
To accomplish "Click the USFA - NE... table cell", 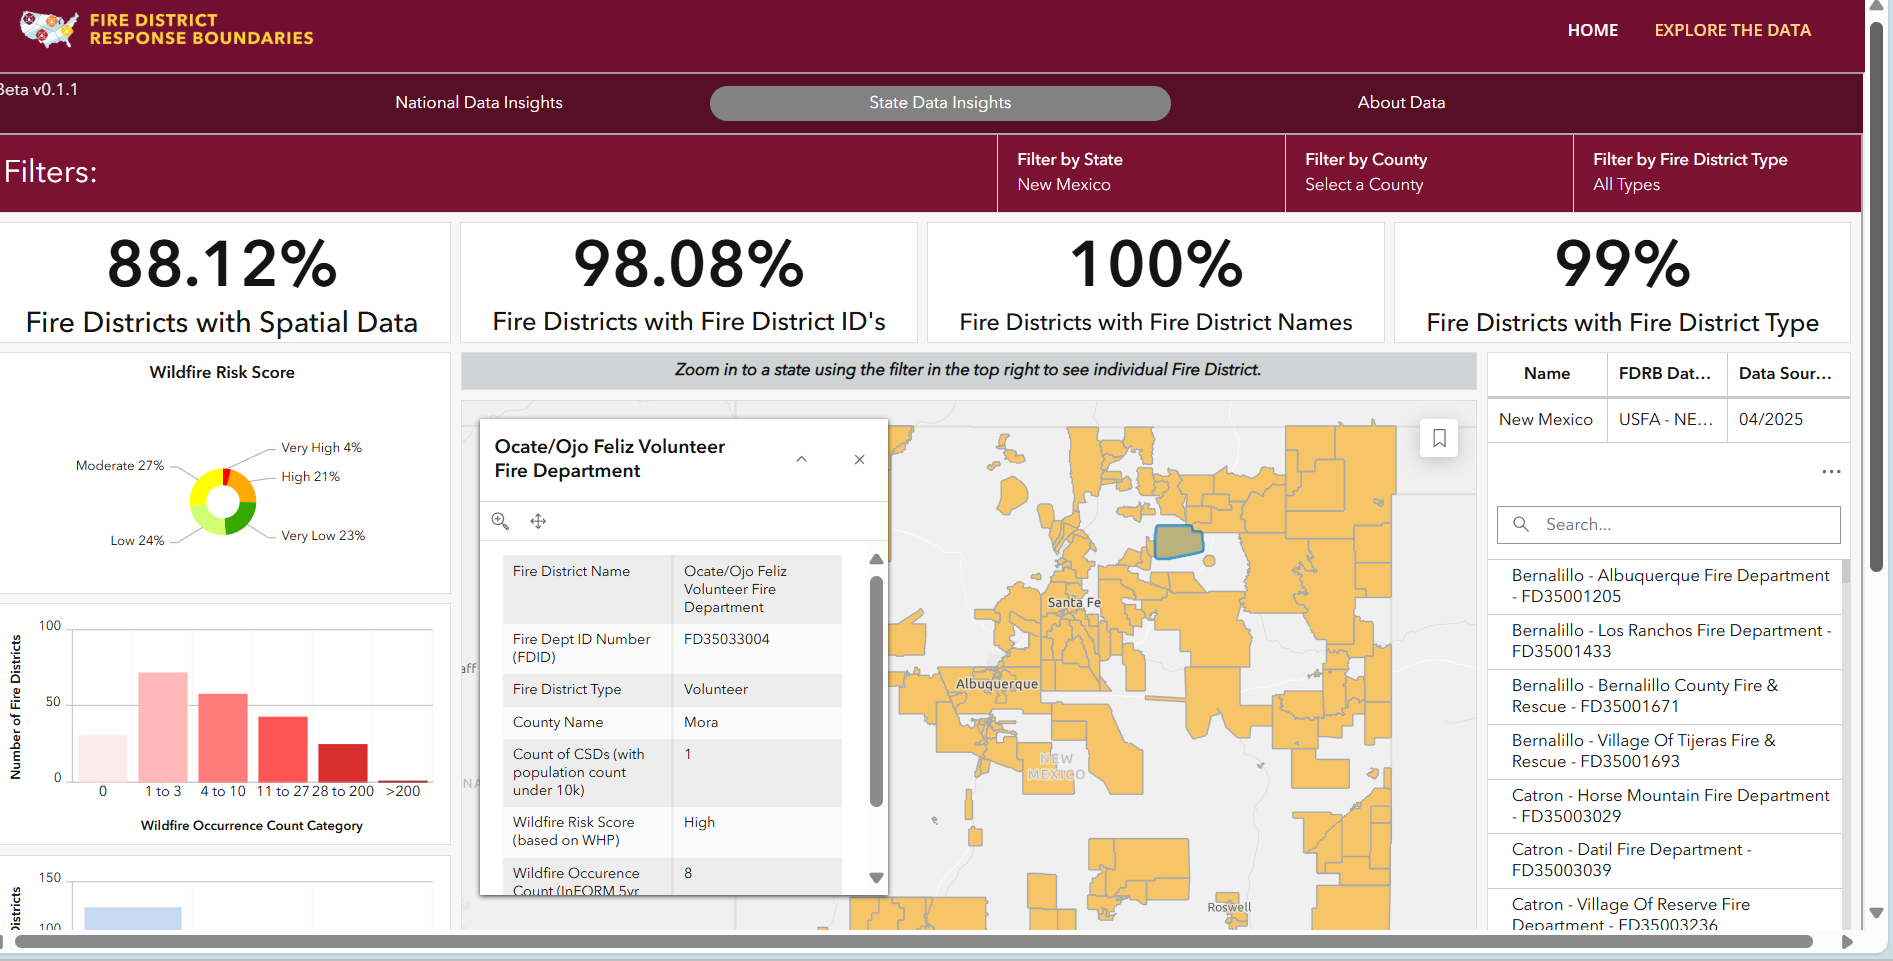I will coord(1667,420).
